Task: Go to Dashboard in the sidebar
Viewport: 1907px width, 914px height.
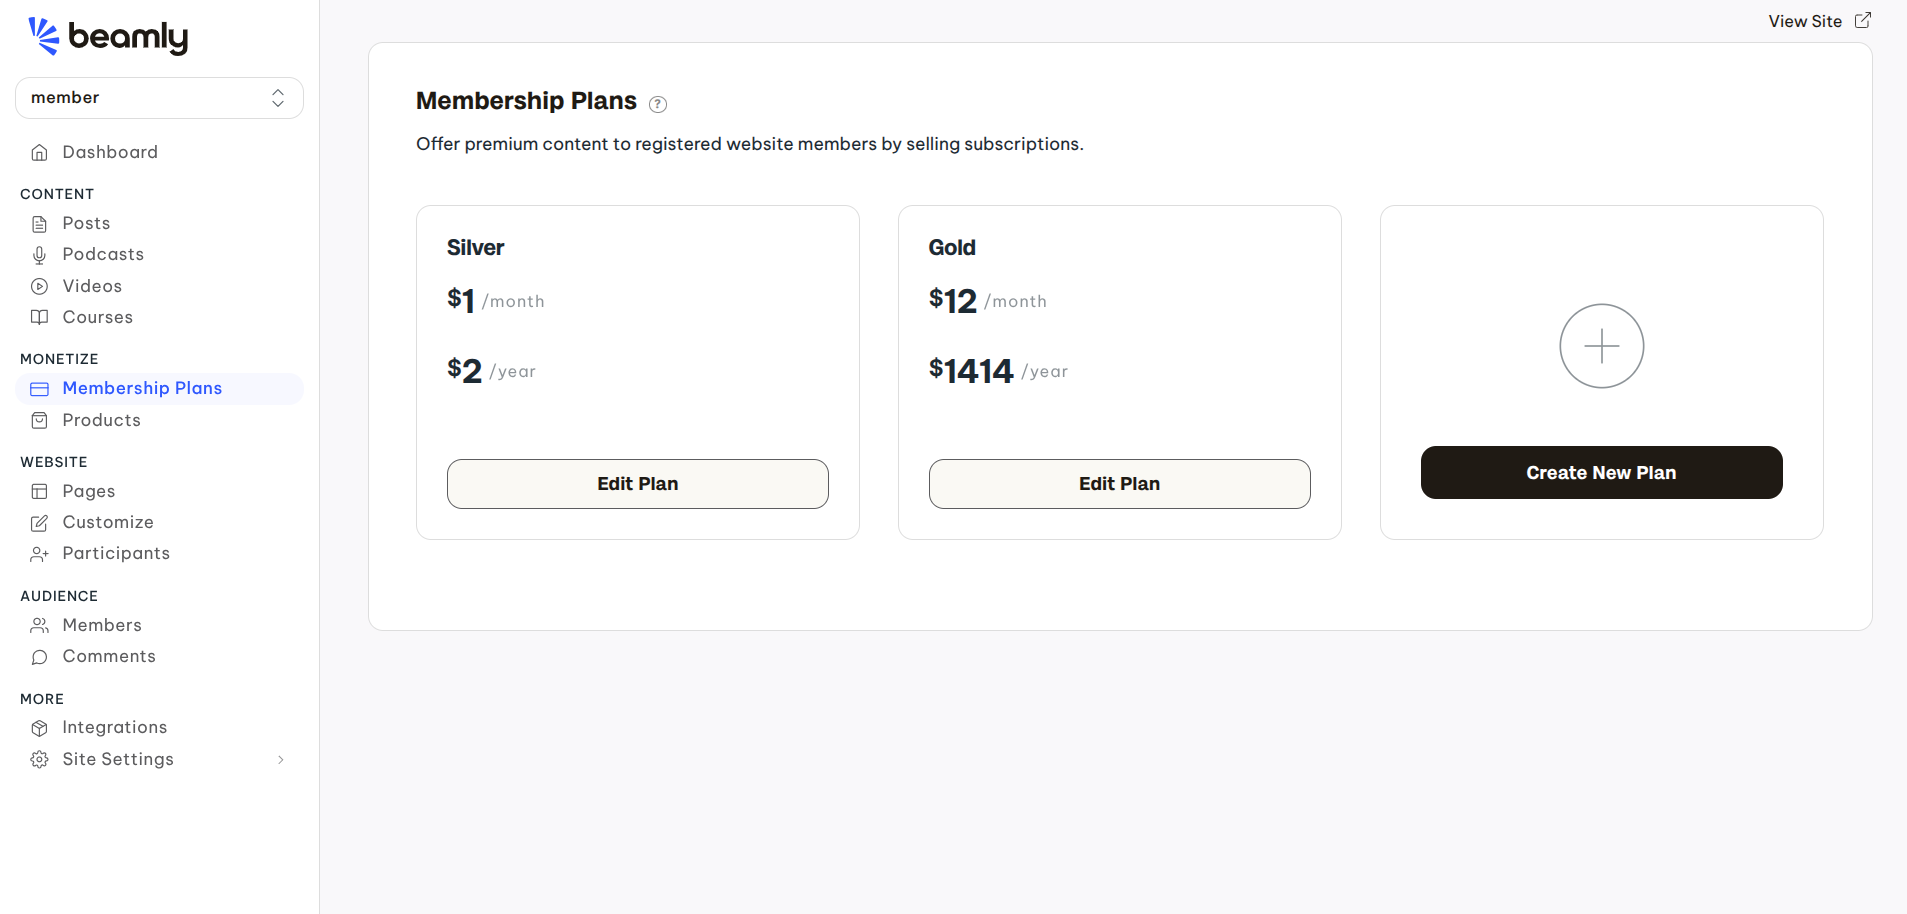Action: pyautogui.click(x=110, y=152)
